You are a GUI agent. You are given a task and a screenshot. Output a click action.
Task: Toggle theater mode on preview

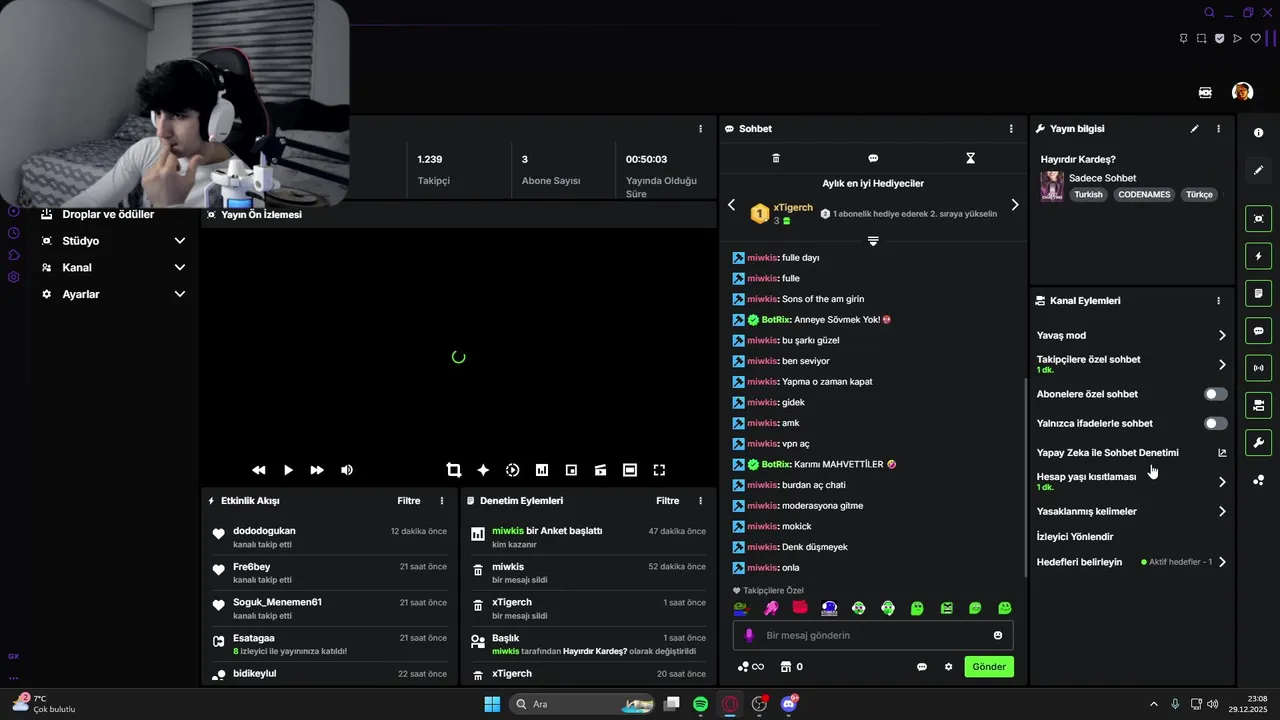(630, 470)
